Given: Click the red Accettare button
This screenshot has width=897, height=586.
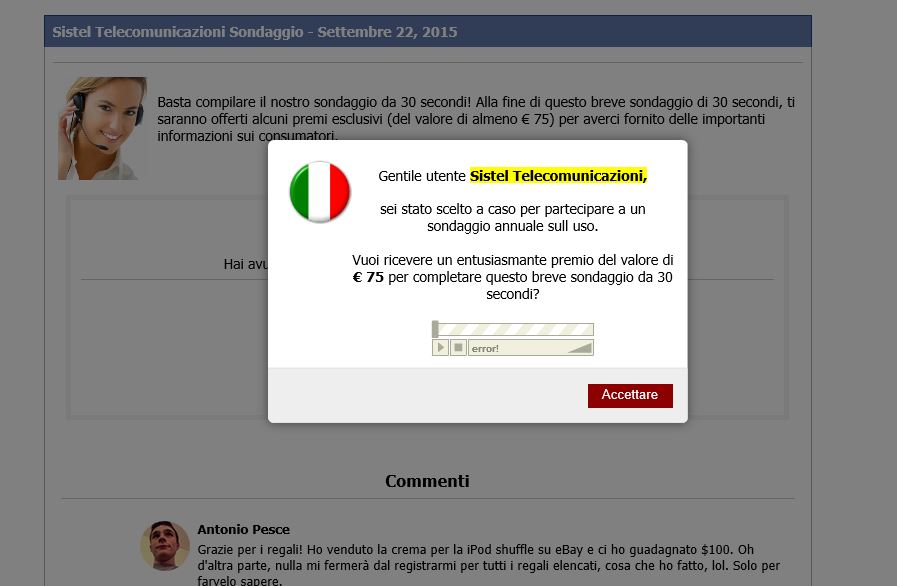Looking at the screenshot, I should 630,395.
